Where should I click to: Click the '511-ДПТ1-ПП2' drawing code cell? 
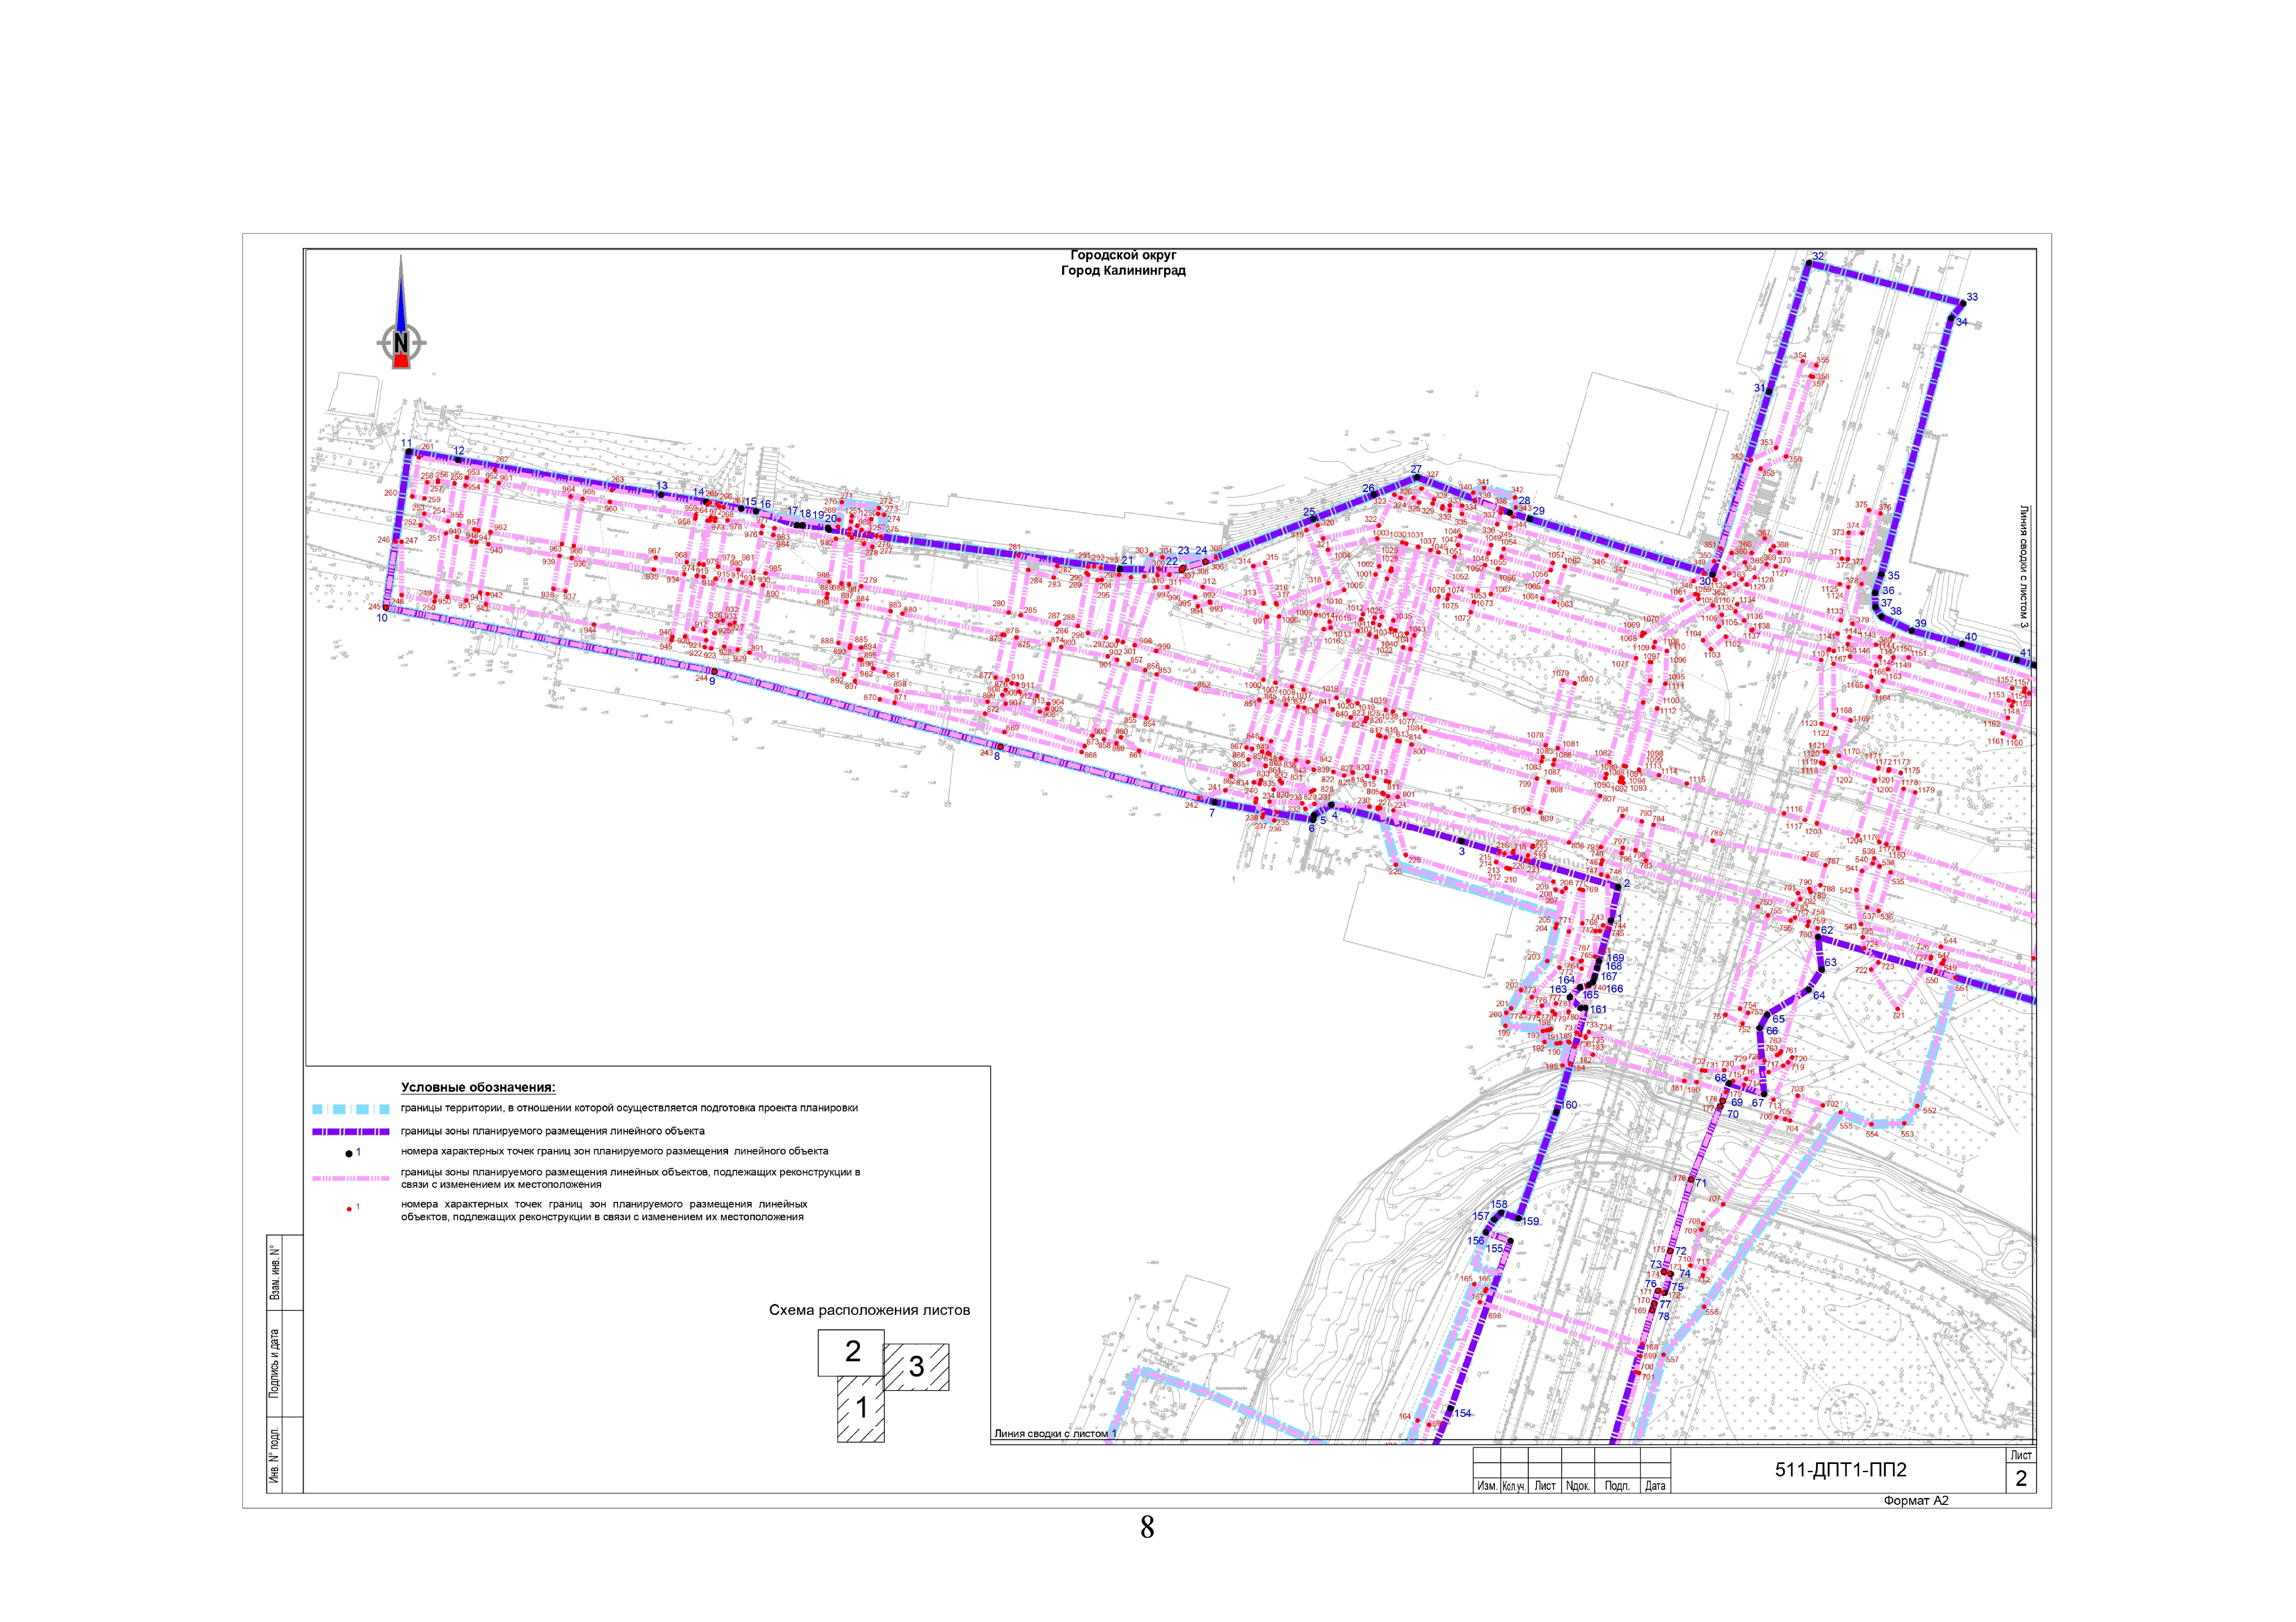tap(1840, 1470)
